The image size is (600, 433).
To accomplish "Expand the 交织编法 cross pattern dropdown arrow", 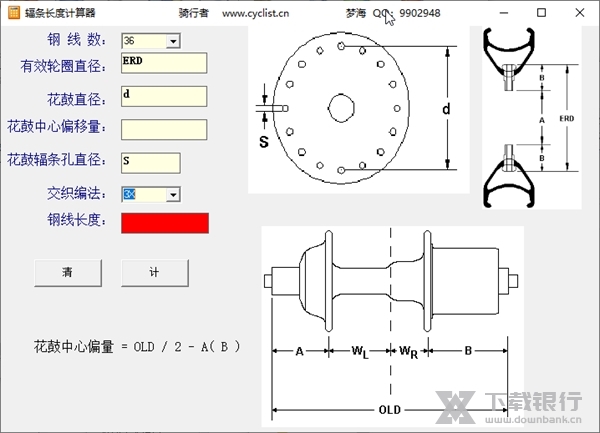I will pos(173,194).
